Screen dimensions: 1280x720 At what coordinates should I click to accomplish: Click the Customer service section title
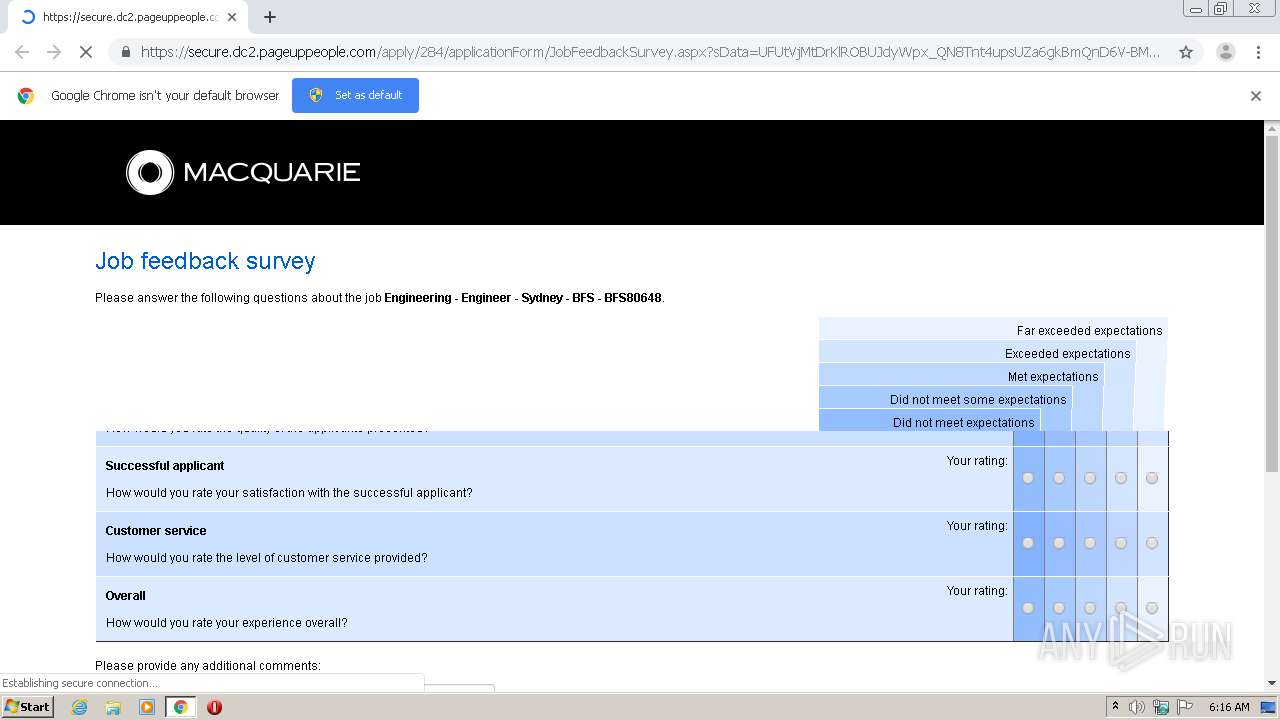[x=156, y=531]
